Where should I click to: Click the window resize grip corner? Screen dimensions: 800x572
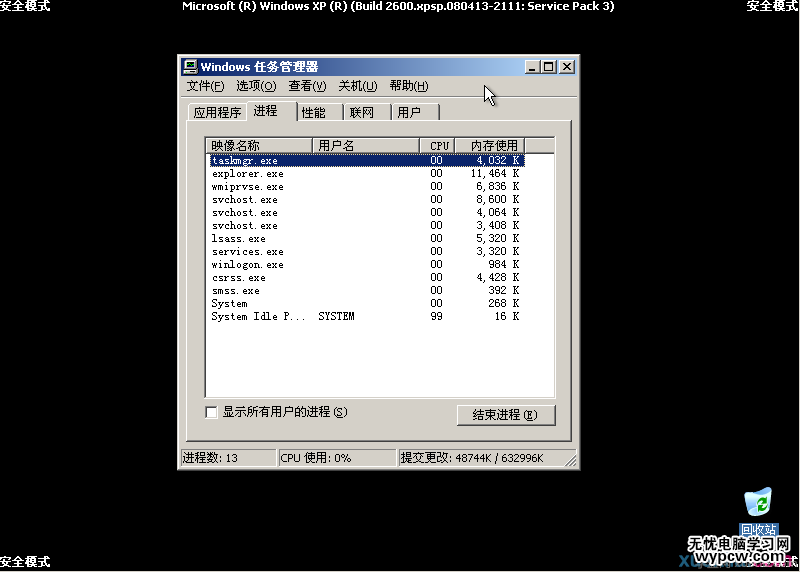(x=571, y=460)
